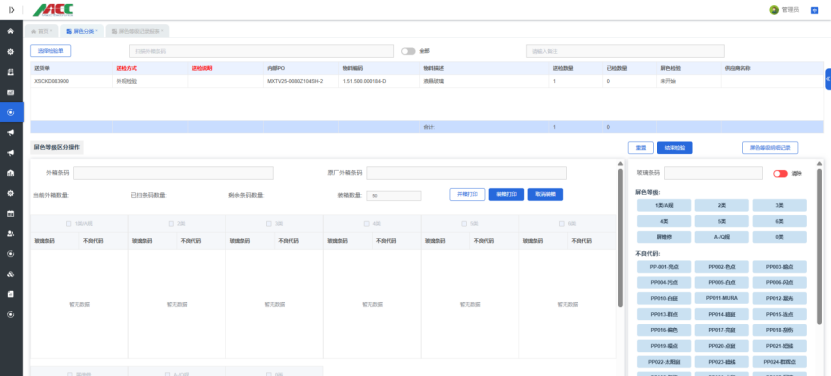
Task: Click the file icon above the last sidebar icon
Action: point(11,294)
